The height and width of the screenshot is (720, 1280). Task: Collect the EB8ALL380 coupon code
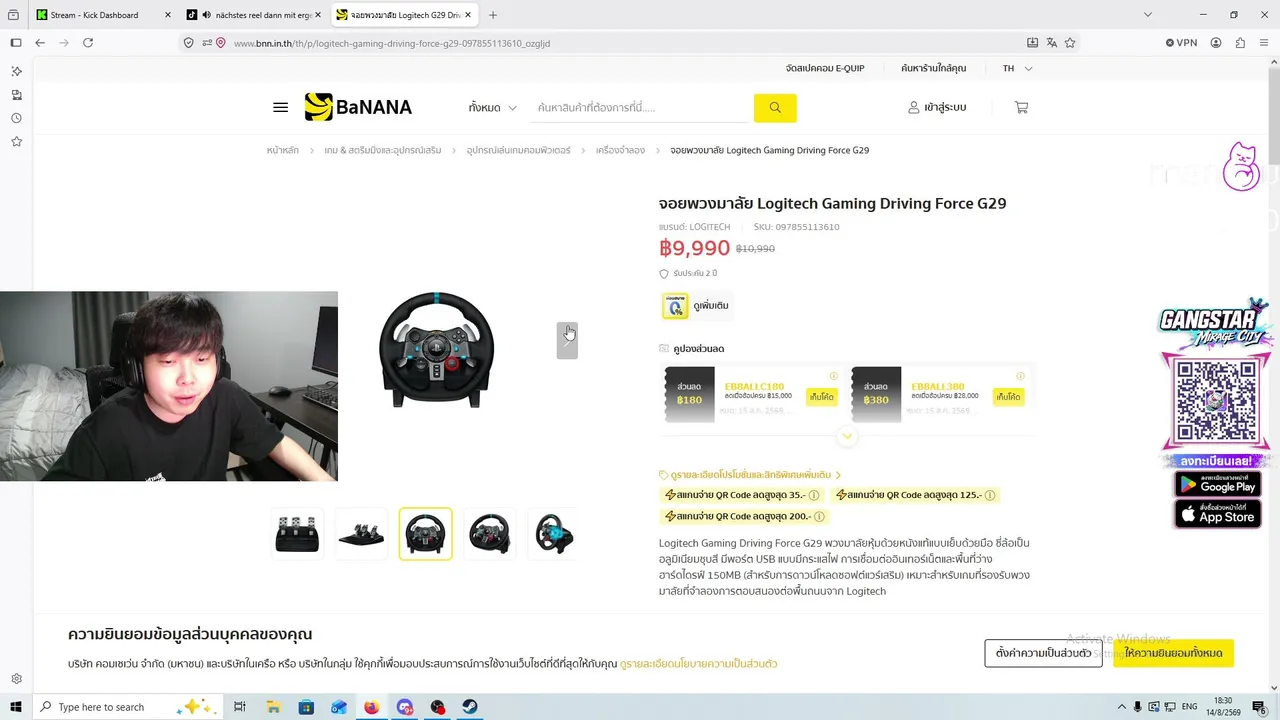click(1008, 397)
